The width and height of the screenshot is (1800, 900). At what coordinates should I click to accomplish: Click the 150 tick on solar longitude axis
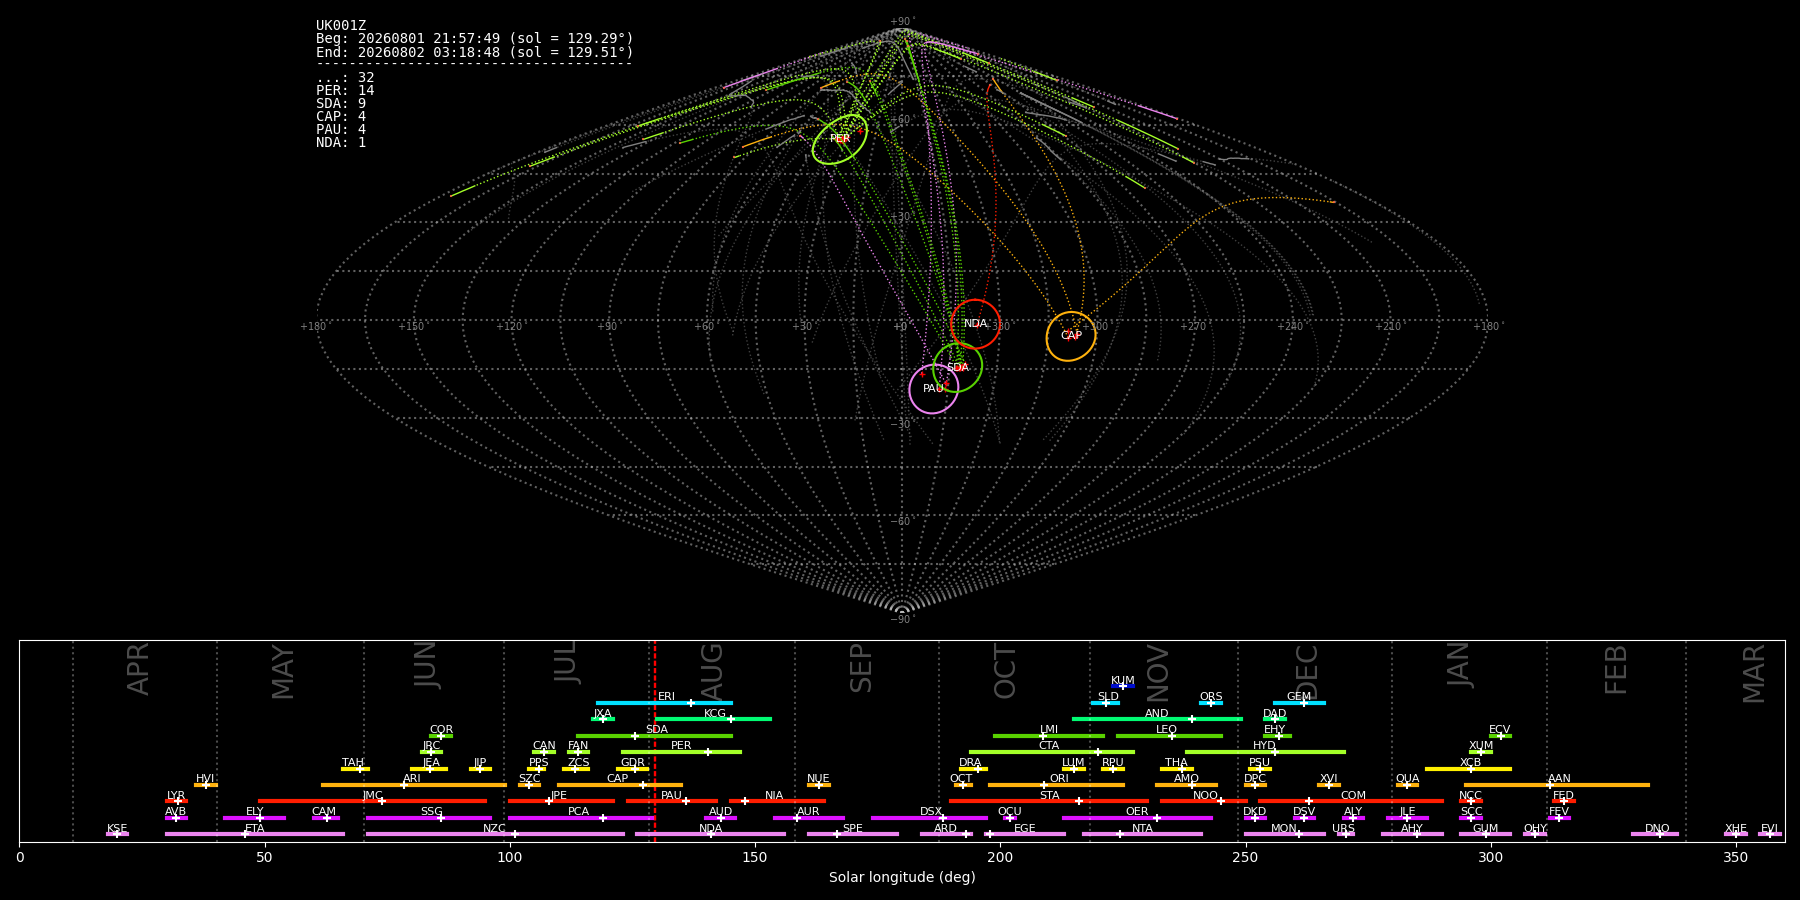click(755, 858)
